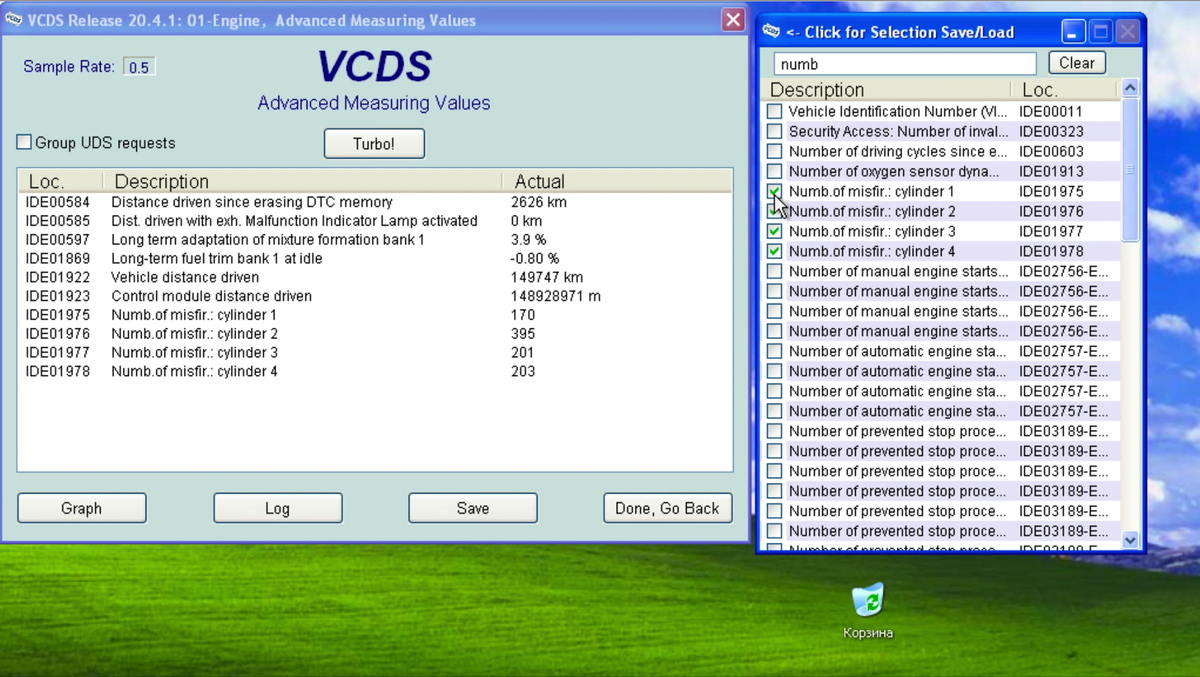
Task: Click location code IDE01869
Action: tap(58, 258)
